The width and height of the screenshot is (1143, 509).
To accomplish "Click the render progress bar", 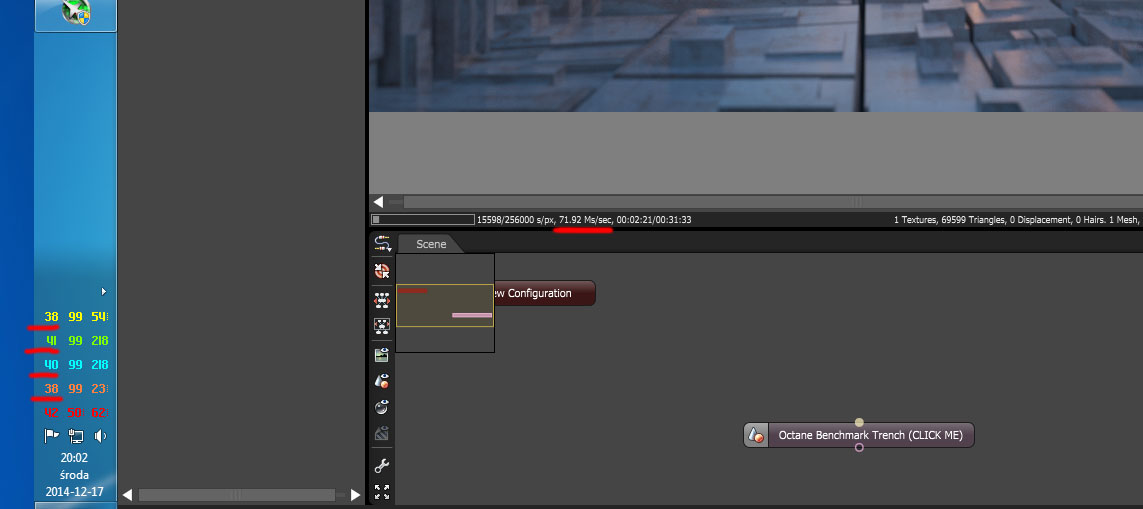I will (x=423, y=219).
